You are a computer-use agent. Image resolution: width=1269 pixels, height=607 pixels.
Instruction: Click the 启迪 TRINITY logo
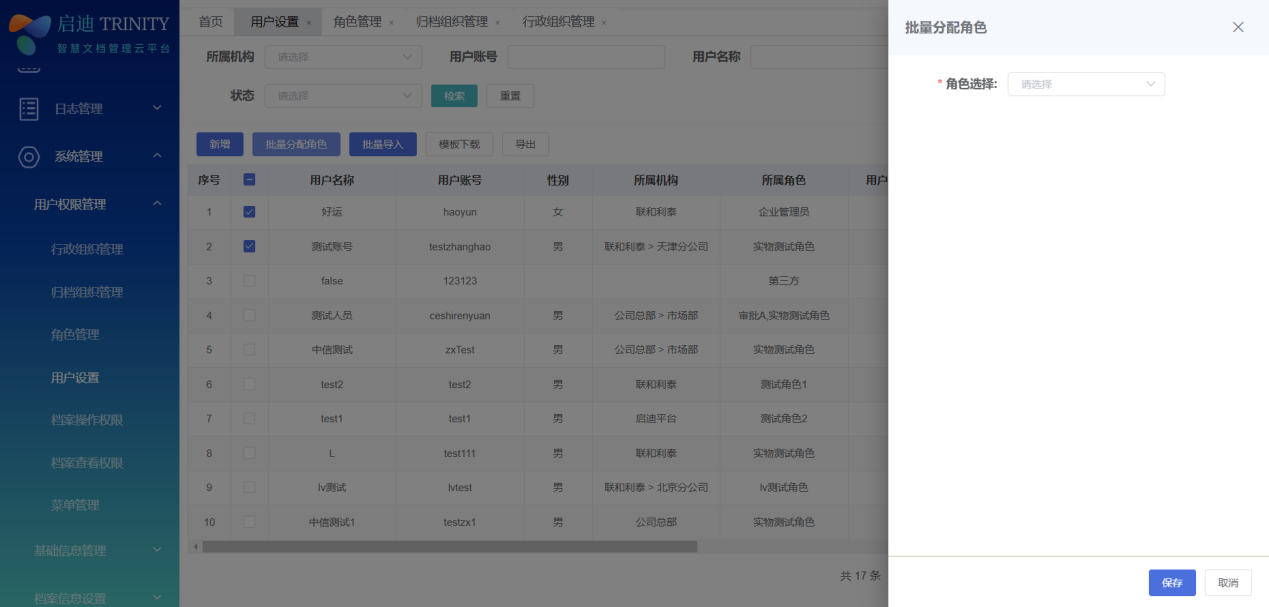click(90, 33)
